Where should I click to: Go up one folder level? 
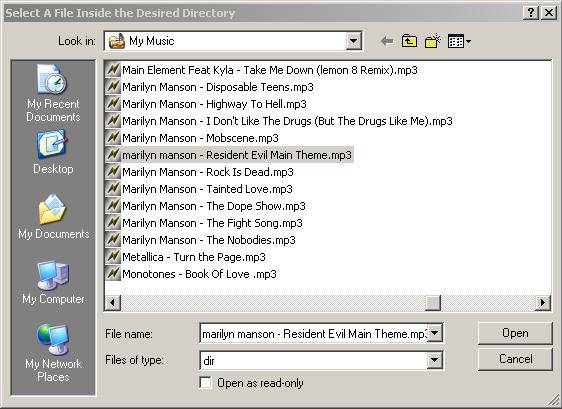pyautogui.click(x=409, y=41)
